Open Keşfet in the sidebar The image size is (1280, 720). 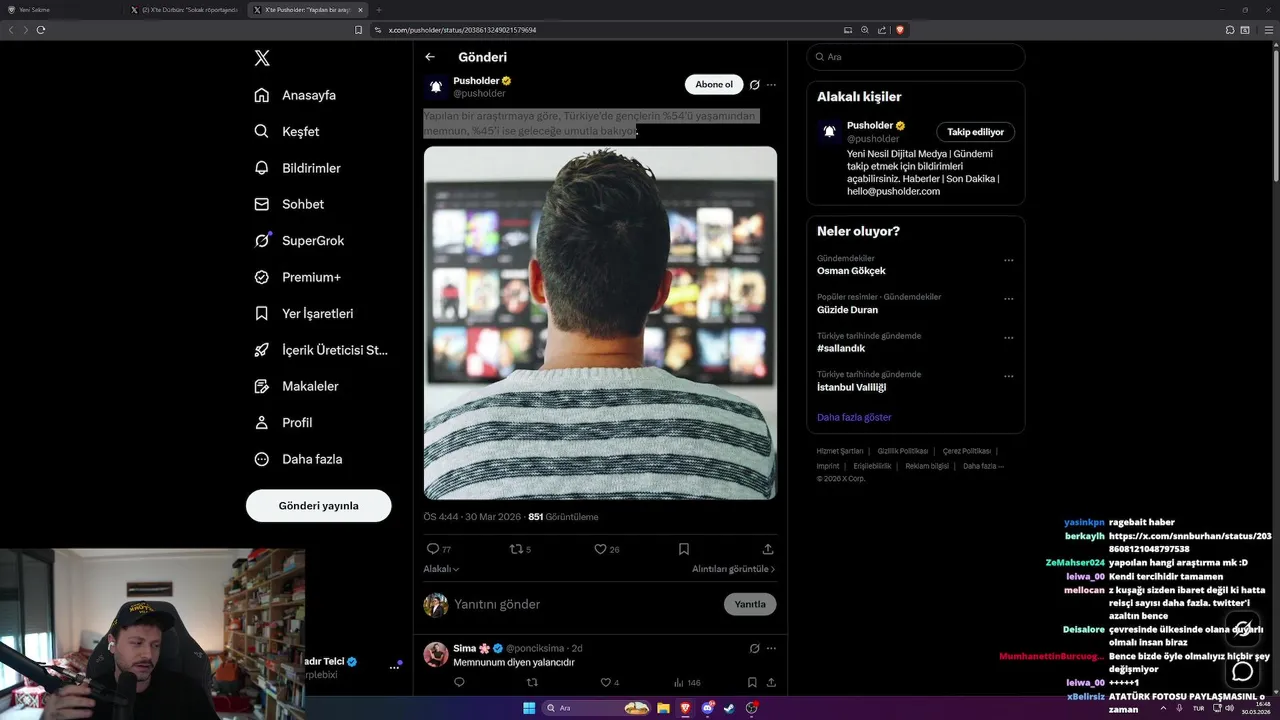pyautogui.click(x=287, y=131)
